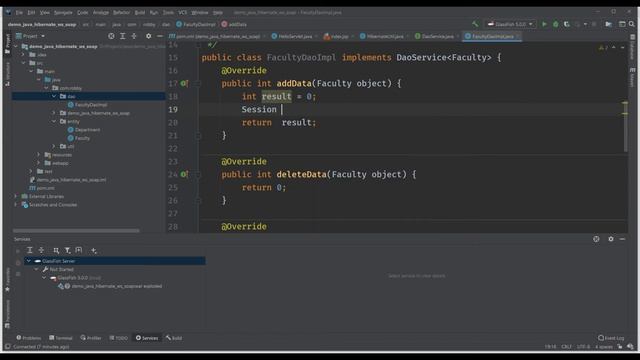Screen dimensions: 640x360
Task: Hide the Services panel with minus icon
Action: pos(622,239)
